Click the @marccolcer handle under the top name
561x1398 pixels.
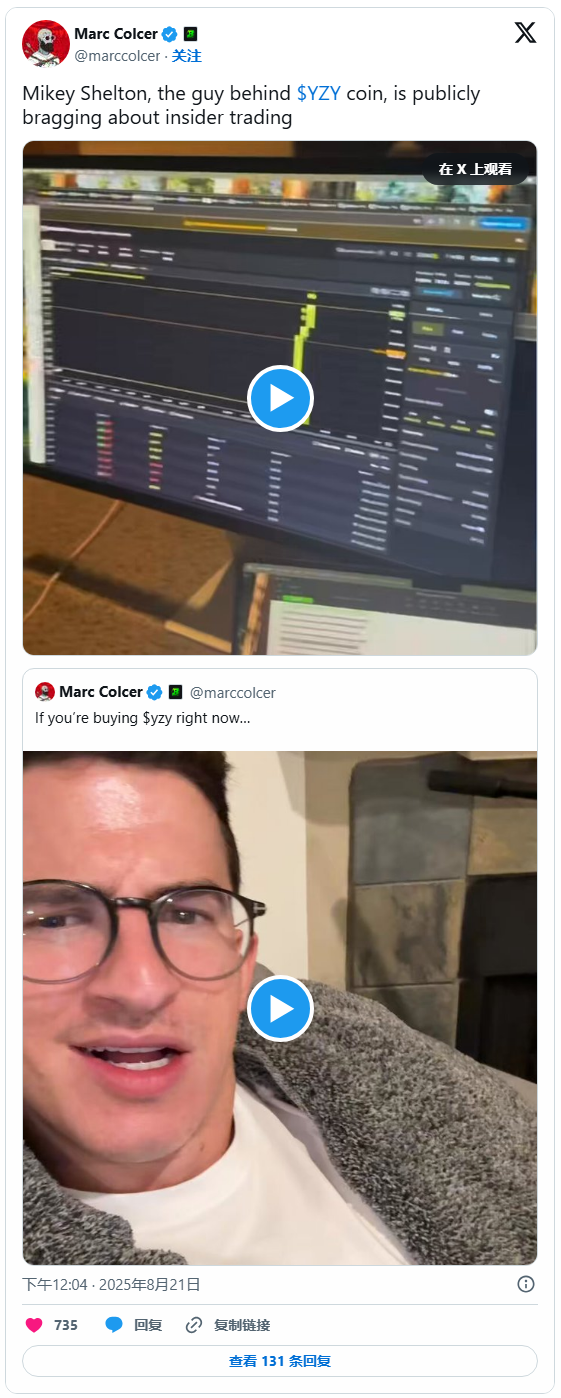pyautogui.click(x=117, y=56)
